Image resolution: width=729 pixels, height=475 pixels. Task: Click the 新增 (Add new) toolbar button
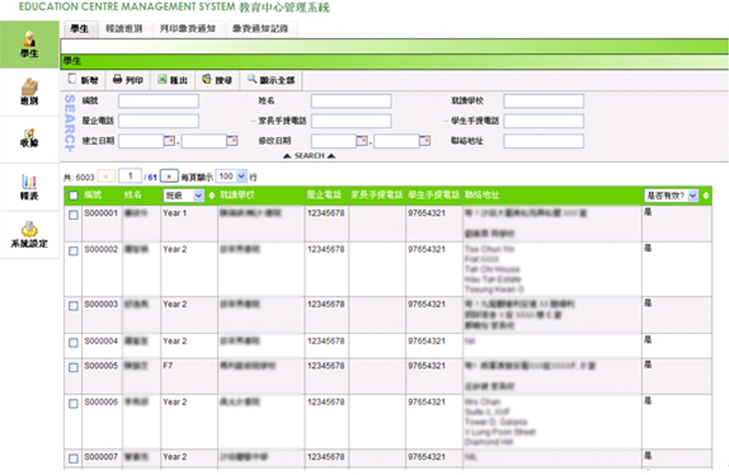tap(83, 80)
